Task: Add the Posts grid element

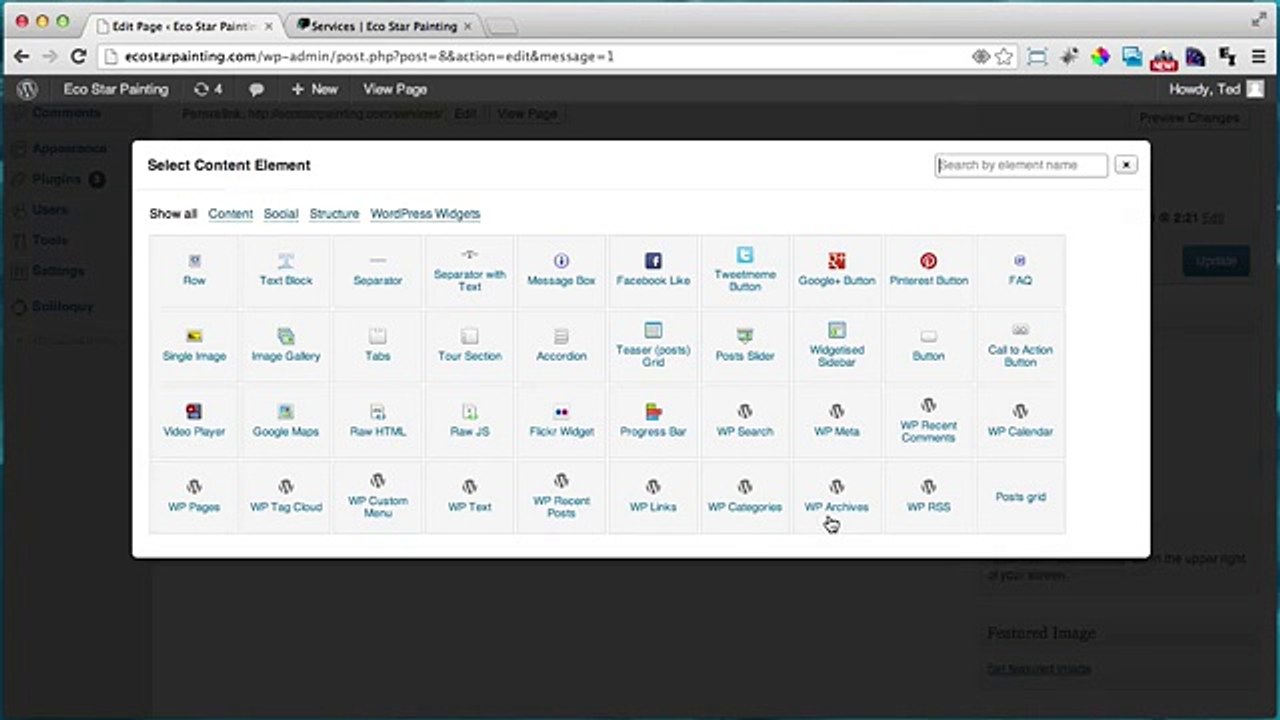Action: 1020,497
